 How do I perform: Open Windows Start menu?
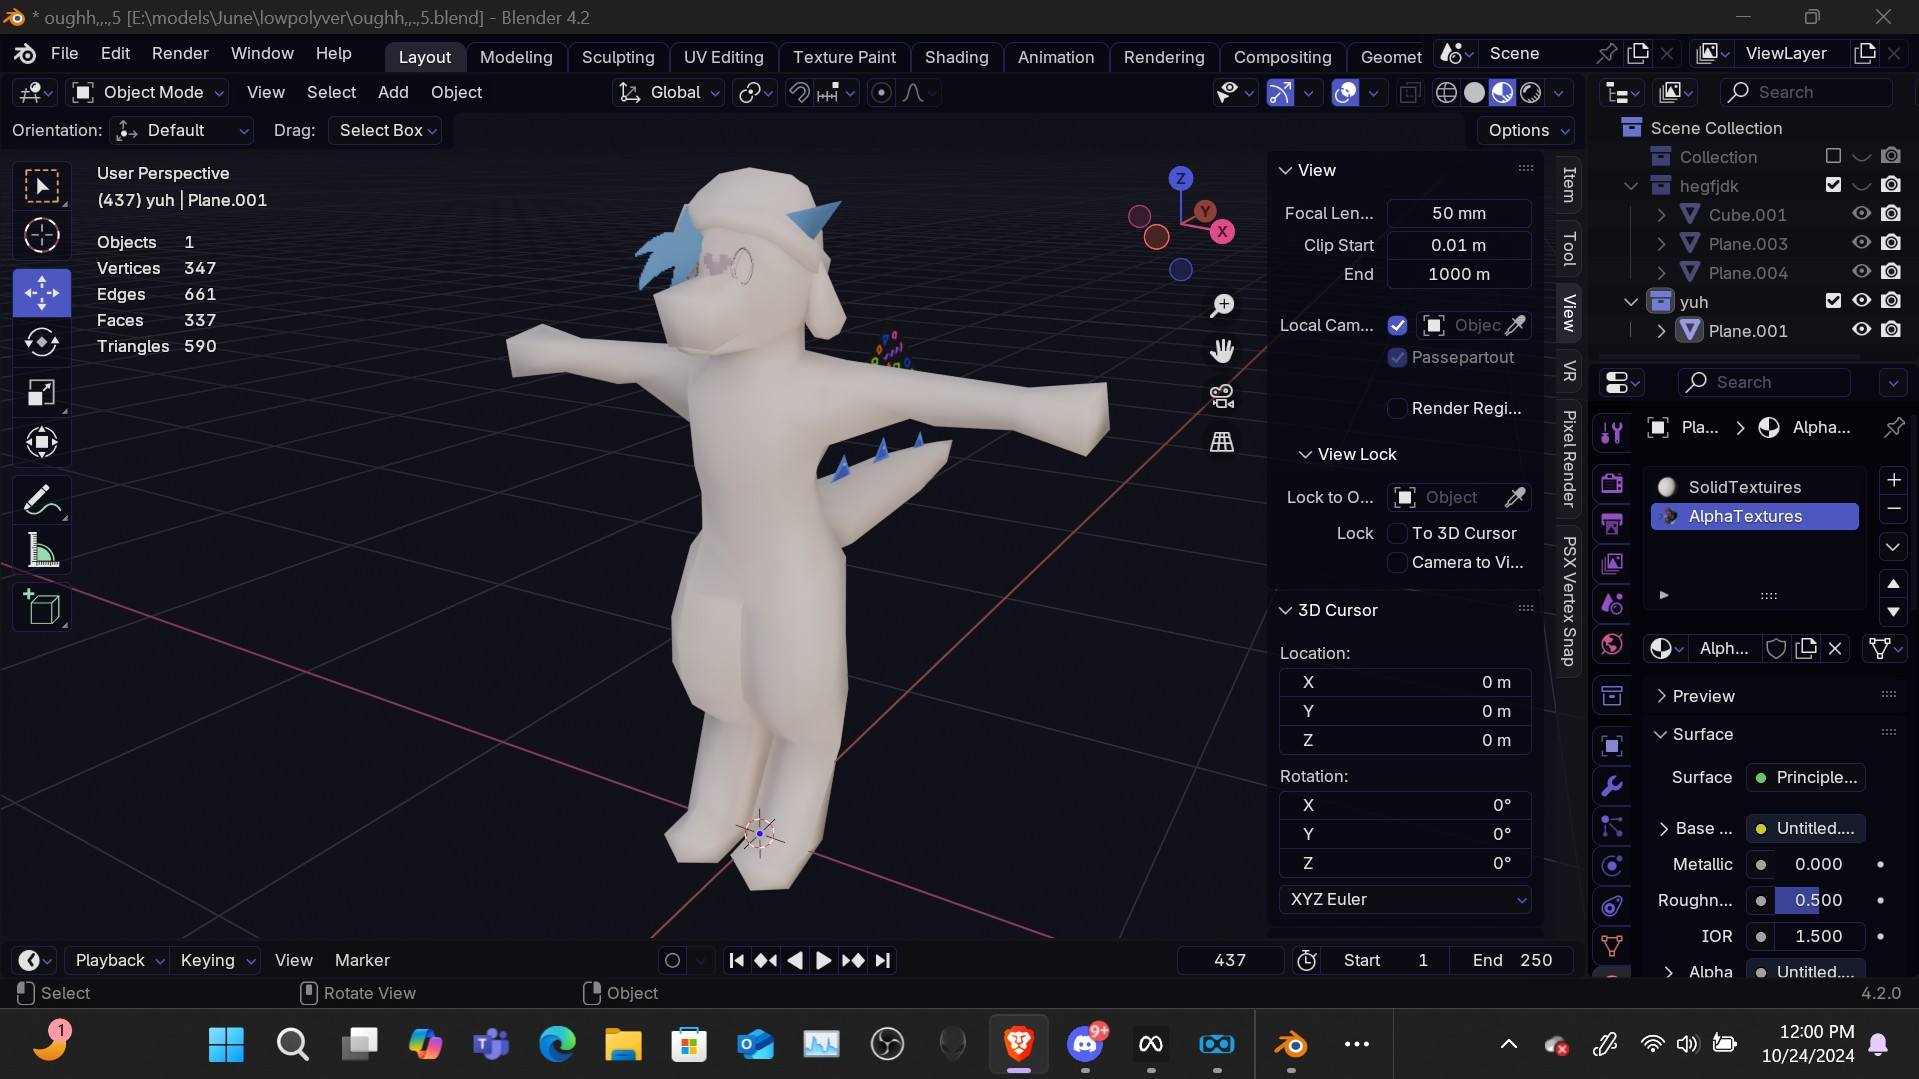(226, 1045)
